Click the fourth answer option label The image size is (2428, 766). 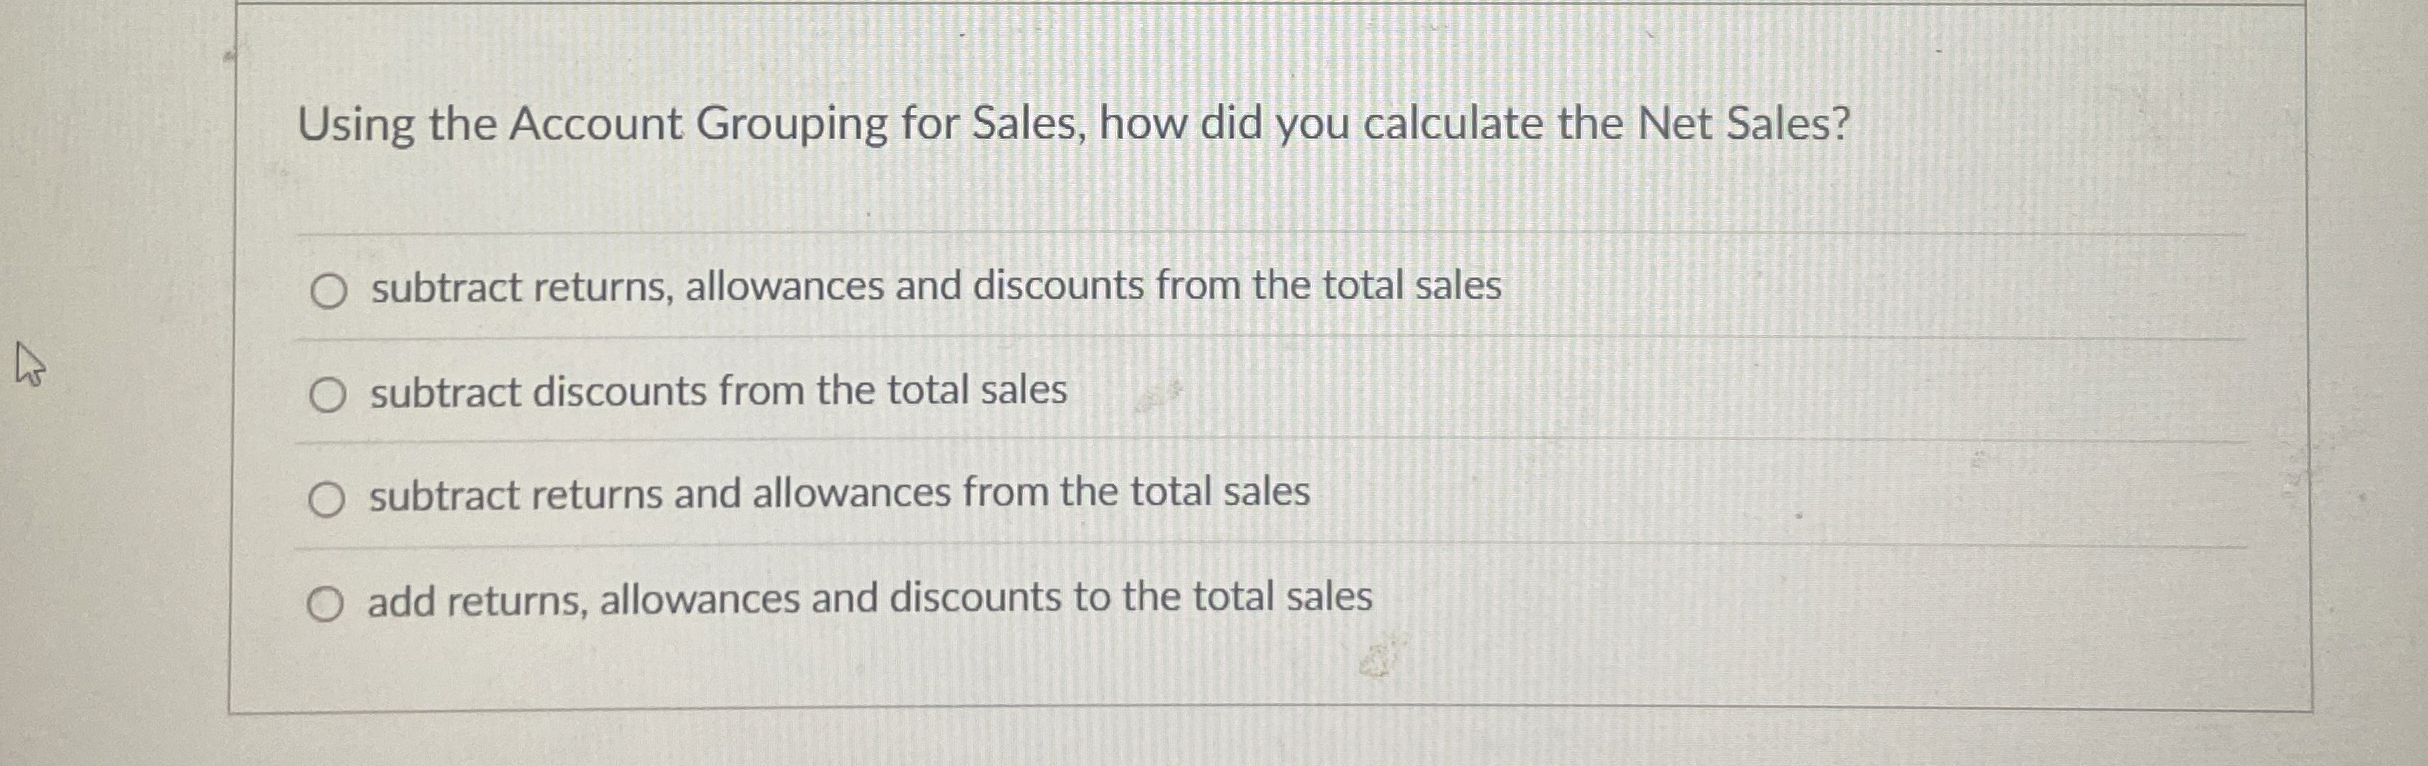pos(868,598)
